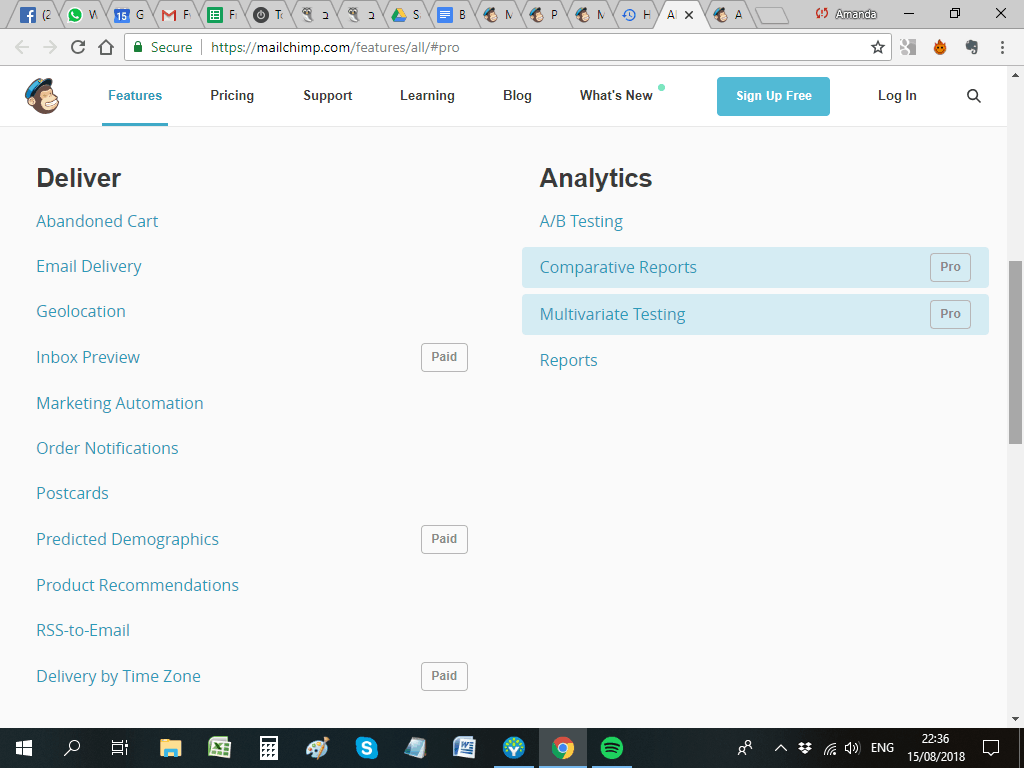Viewport: 1024px width, 768px height.
Task: Click the Evernote elephant extension icon
Action: 972,47
